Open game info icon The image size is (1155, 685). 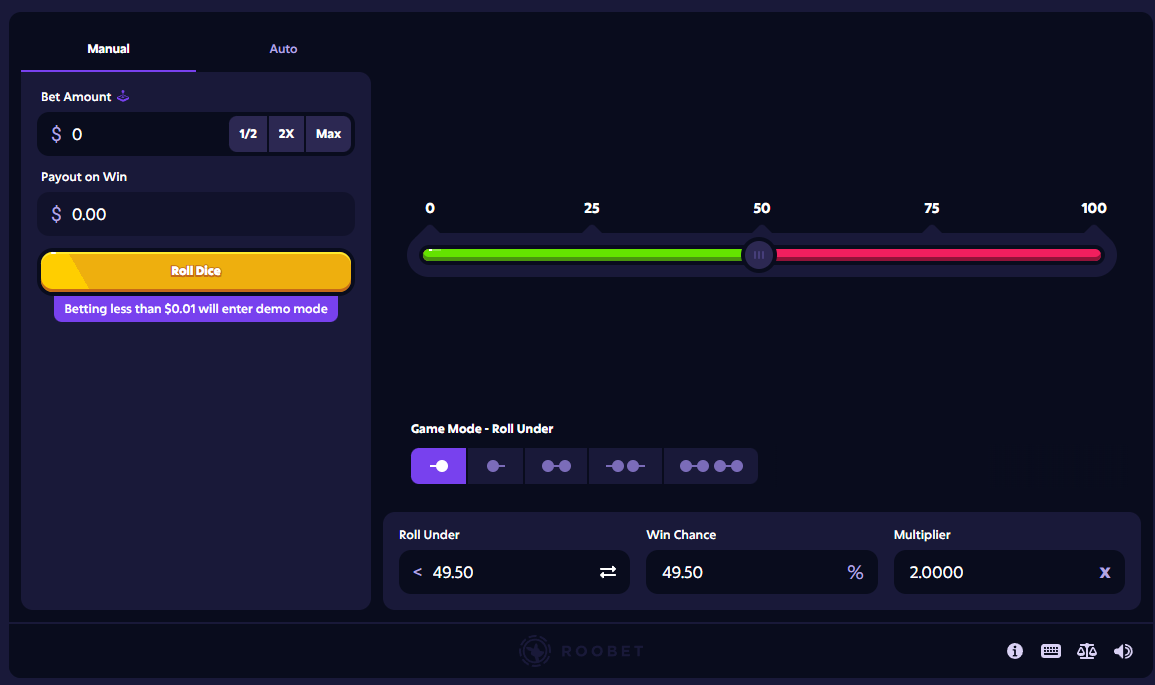pos(1015,651)
